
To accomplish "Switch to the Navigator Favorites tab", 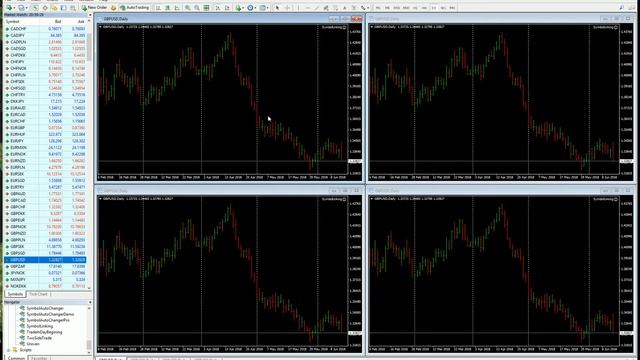I will pyautogui.click(x=39, y=358).
